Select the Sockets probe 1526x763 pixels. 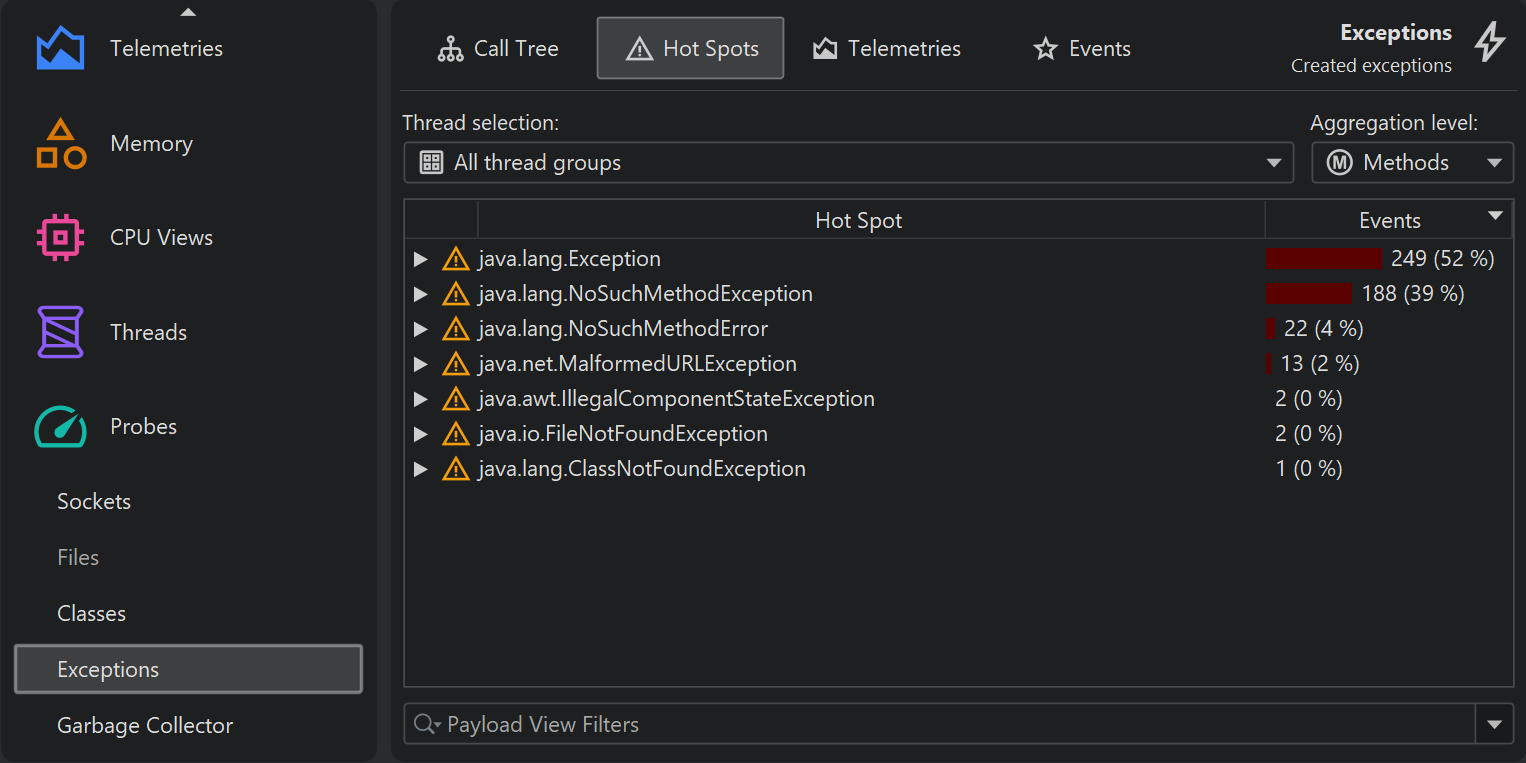point(94,502)
